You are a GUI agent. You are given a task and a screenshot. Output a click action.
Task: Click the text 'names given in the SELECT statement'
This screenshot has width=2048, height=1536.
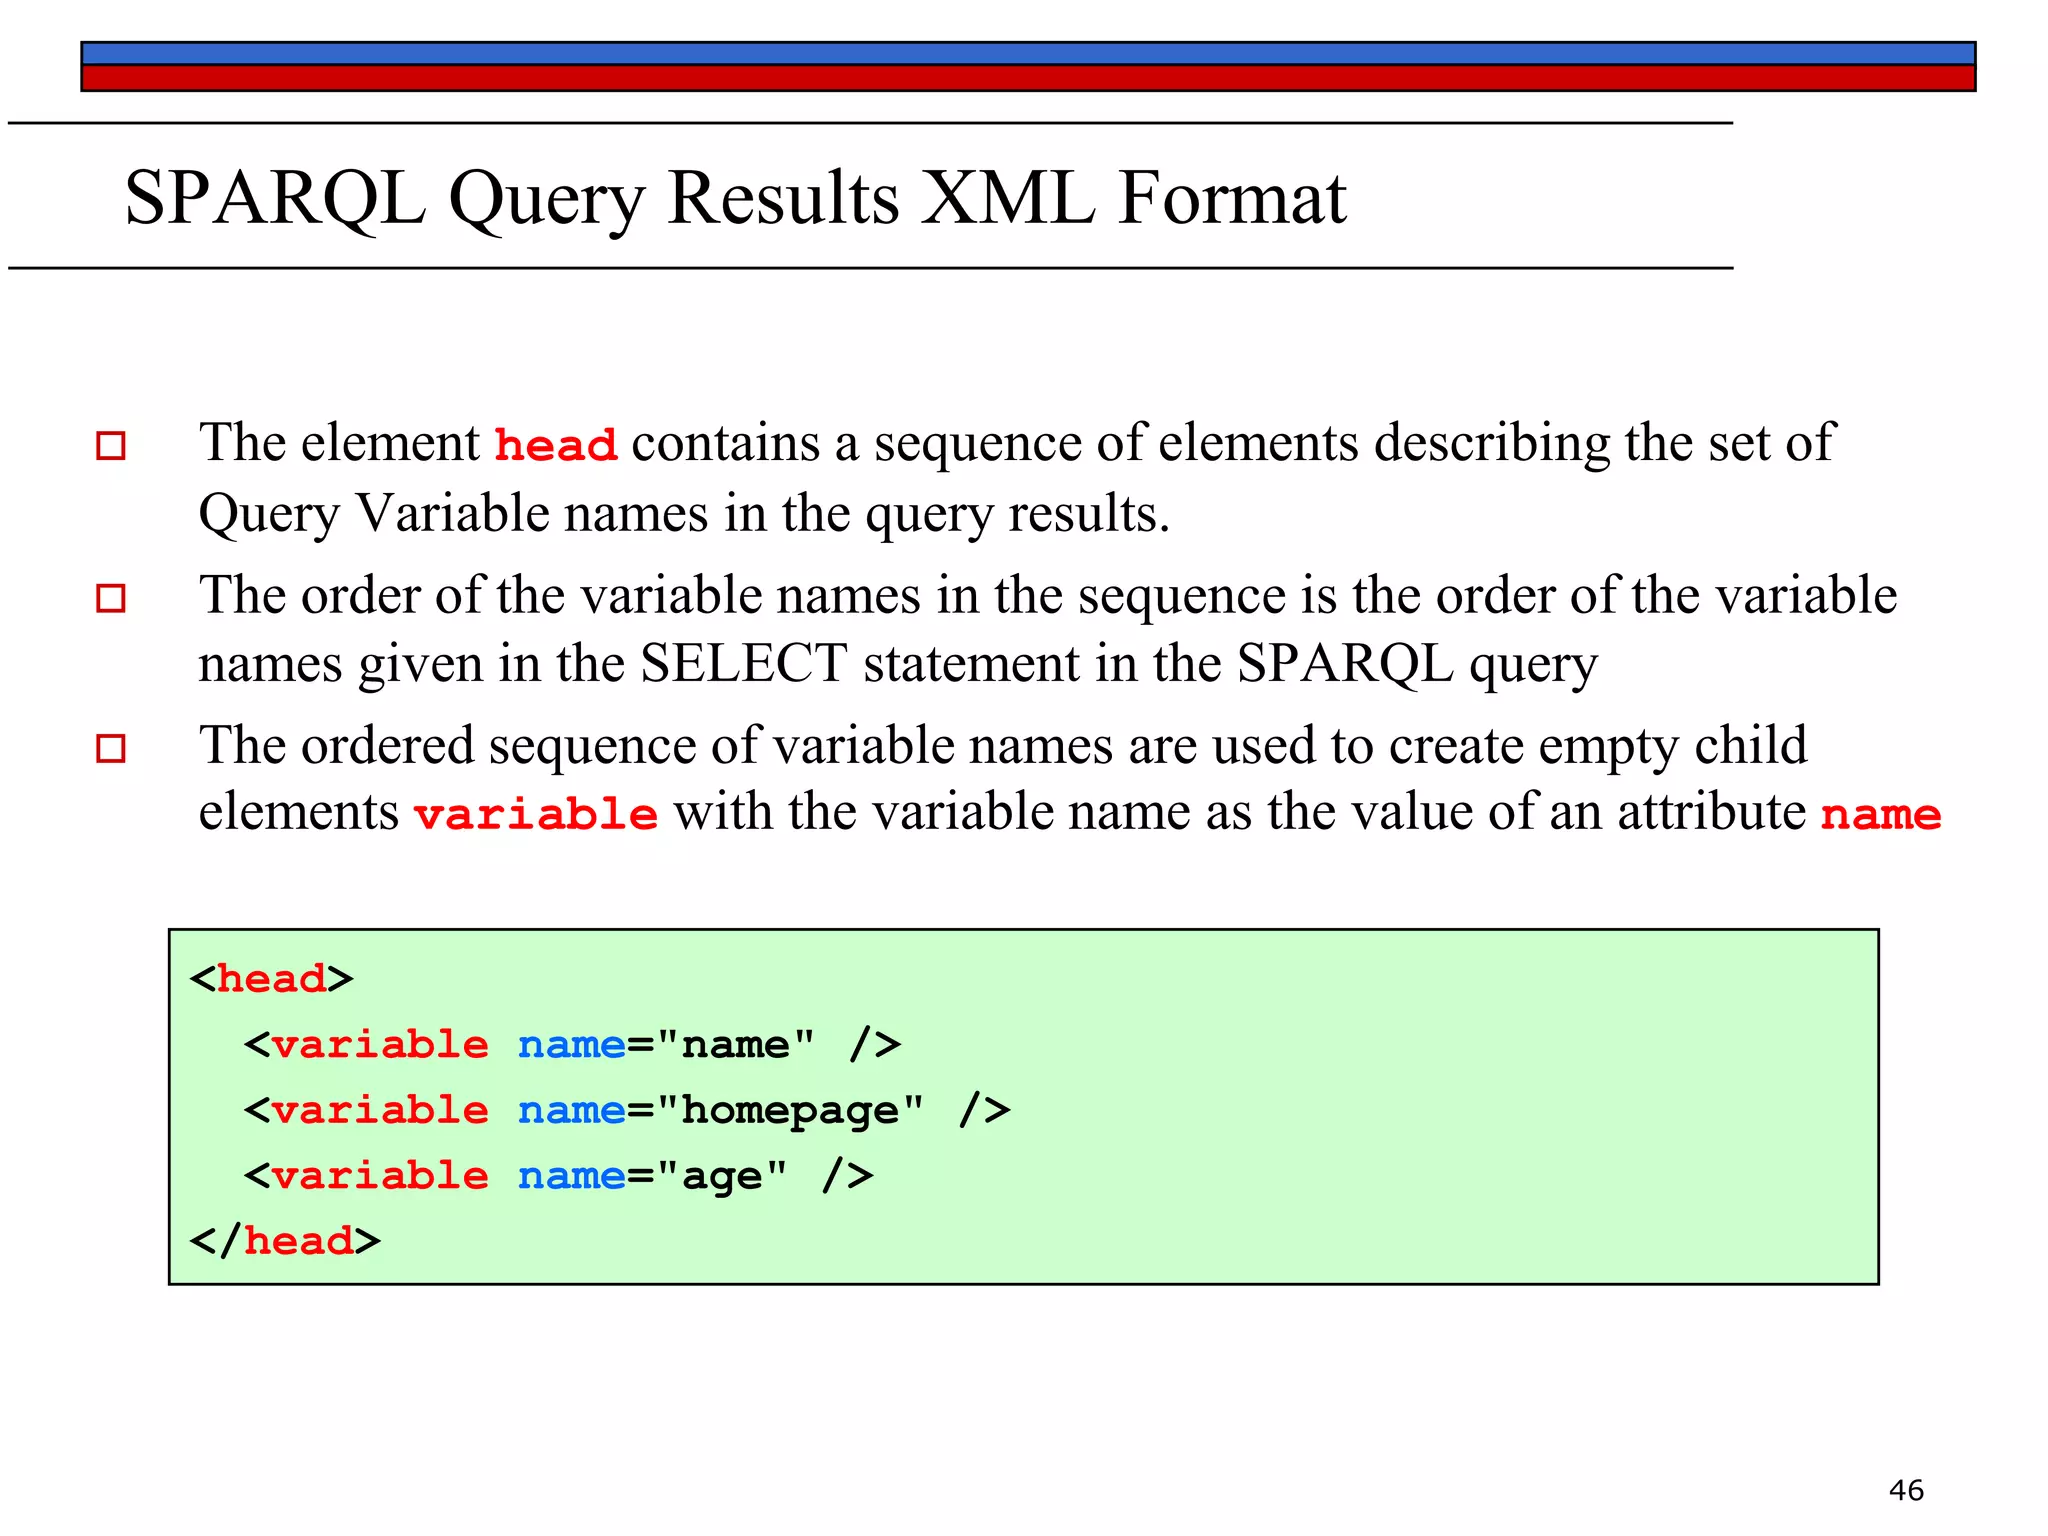click(x=639, y=664)
